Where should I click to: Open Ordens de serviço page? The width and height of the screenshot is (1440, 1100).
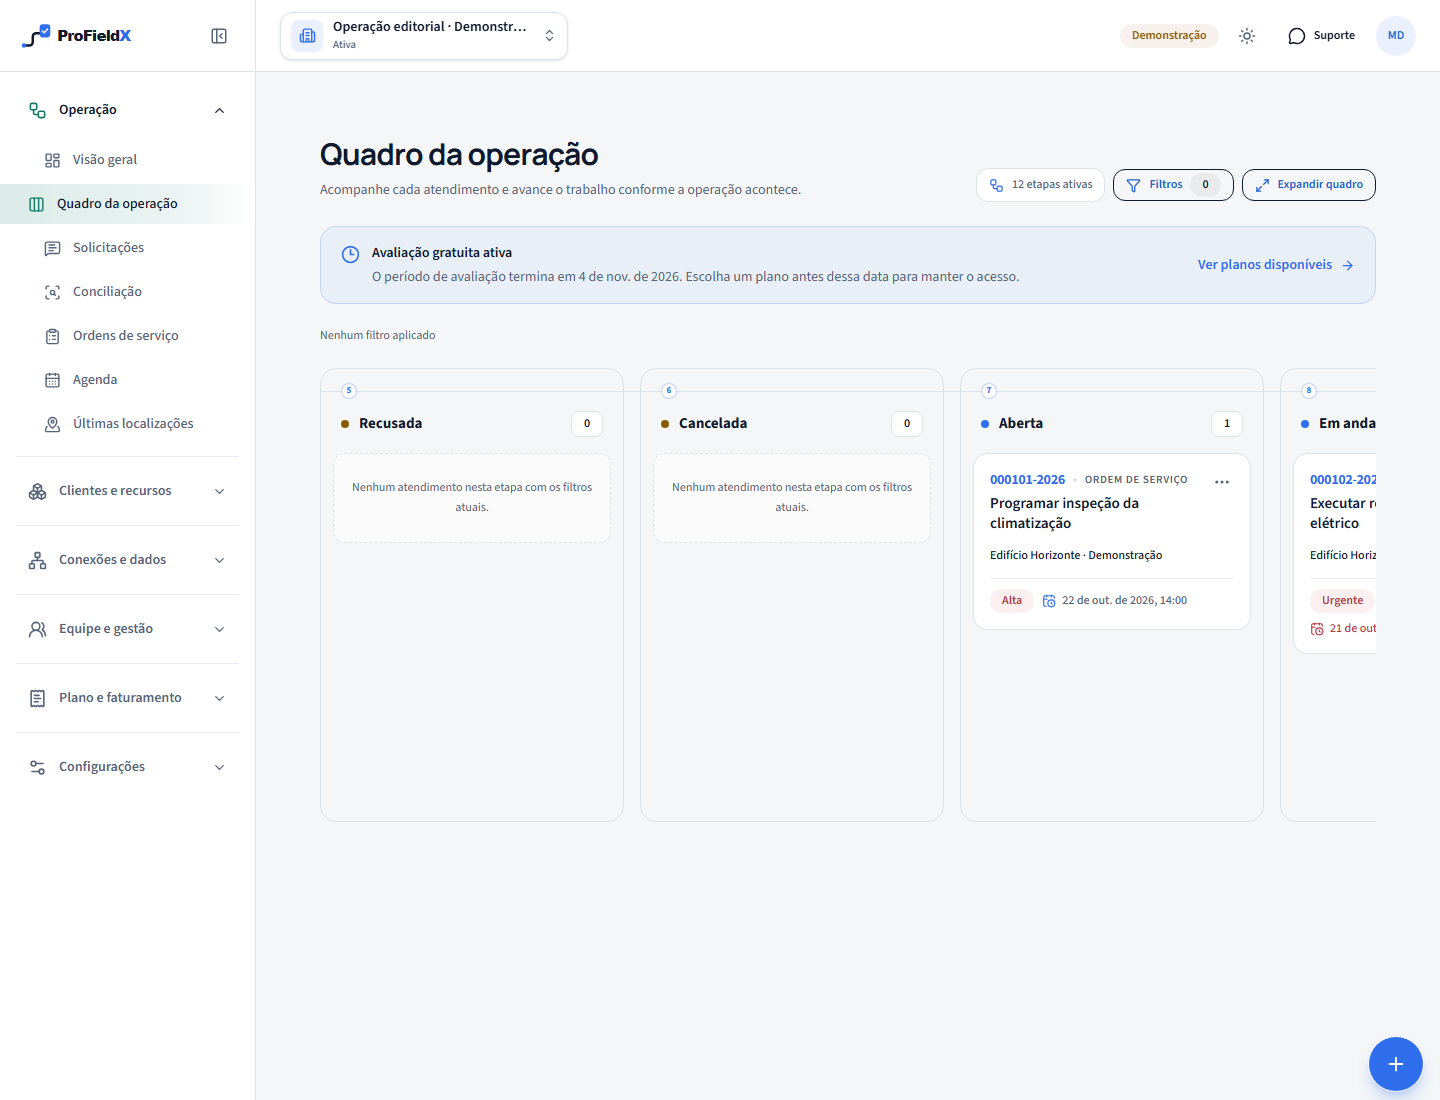tap(128, 336)
